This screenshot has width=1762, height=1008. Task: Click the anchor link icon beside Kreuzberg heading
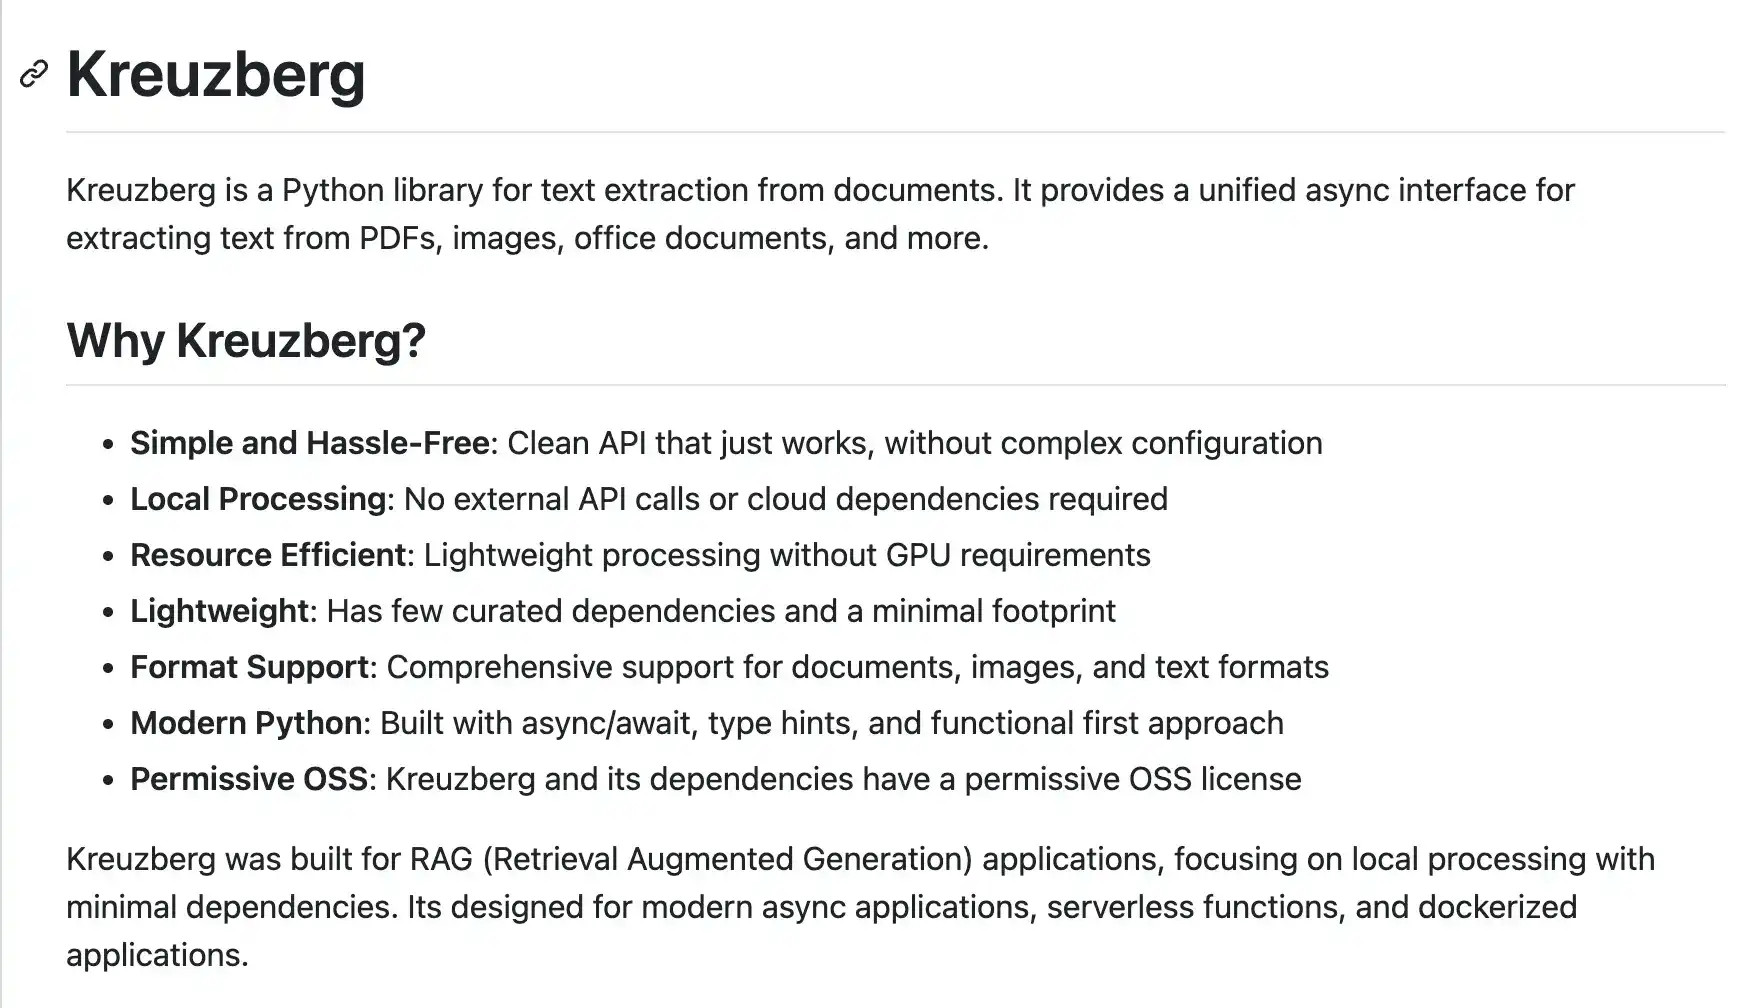34,75
